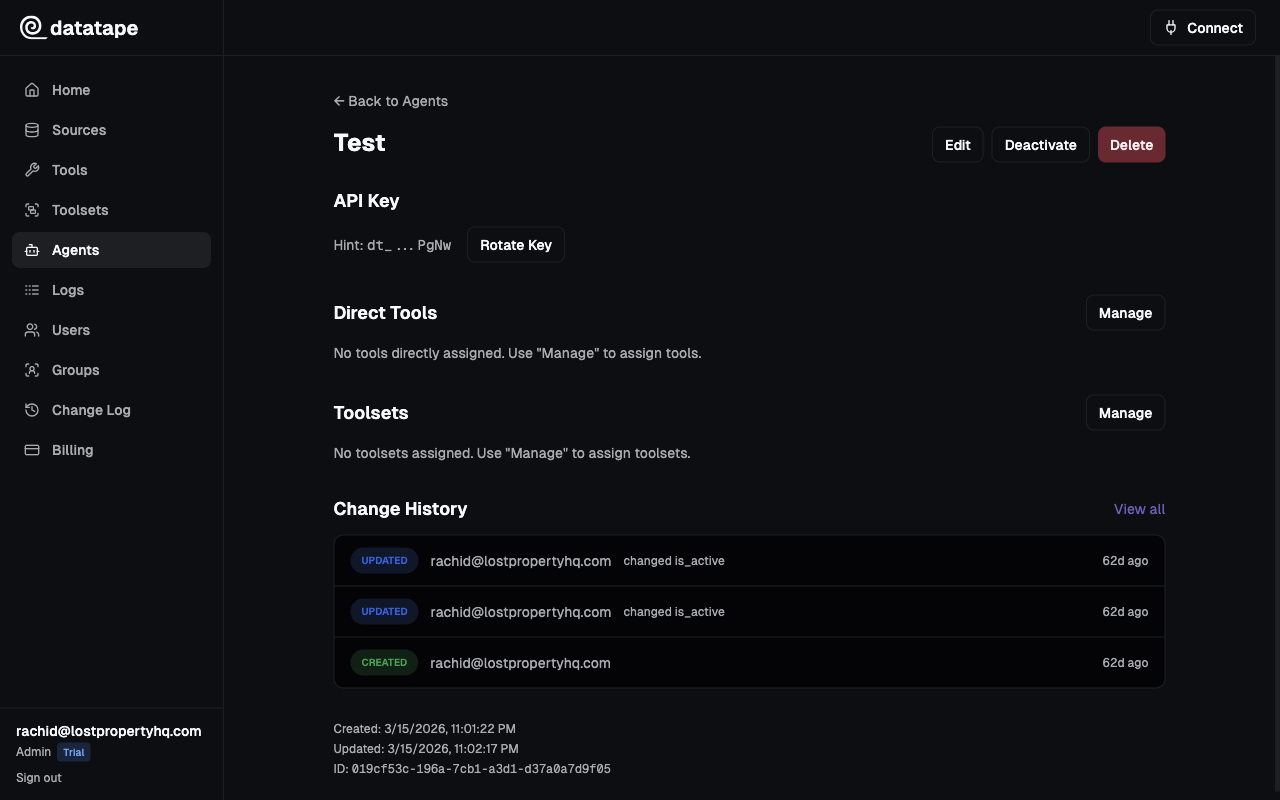Click the Change Log history icon
The image size is (1280, 800).
[32, 410]
